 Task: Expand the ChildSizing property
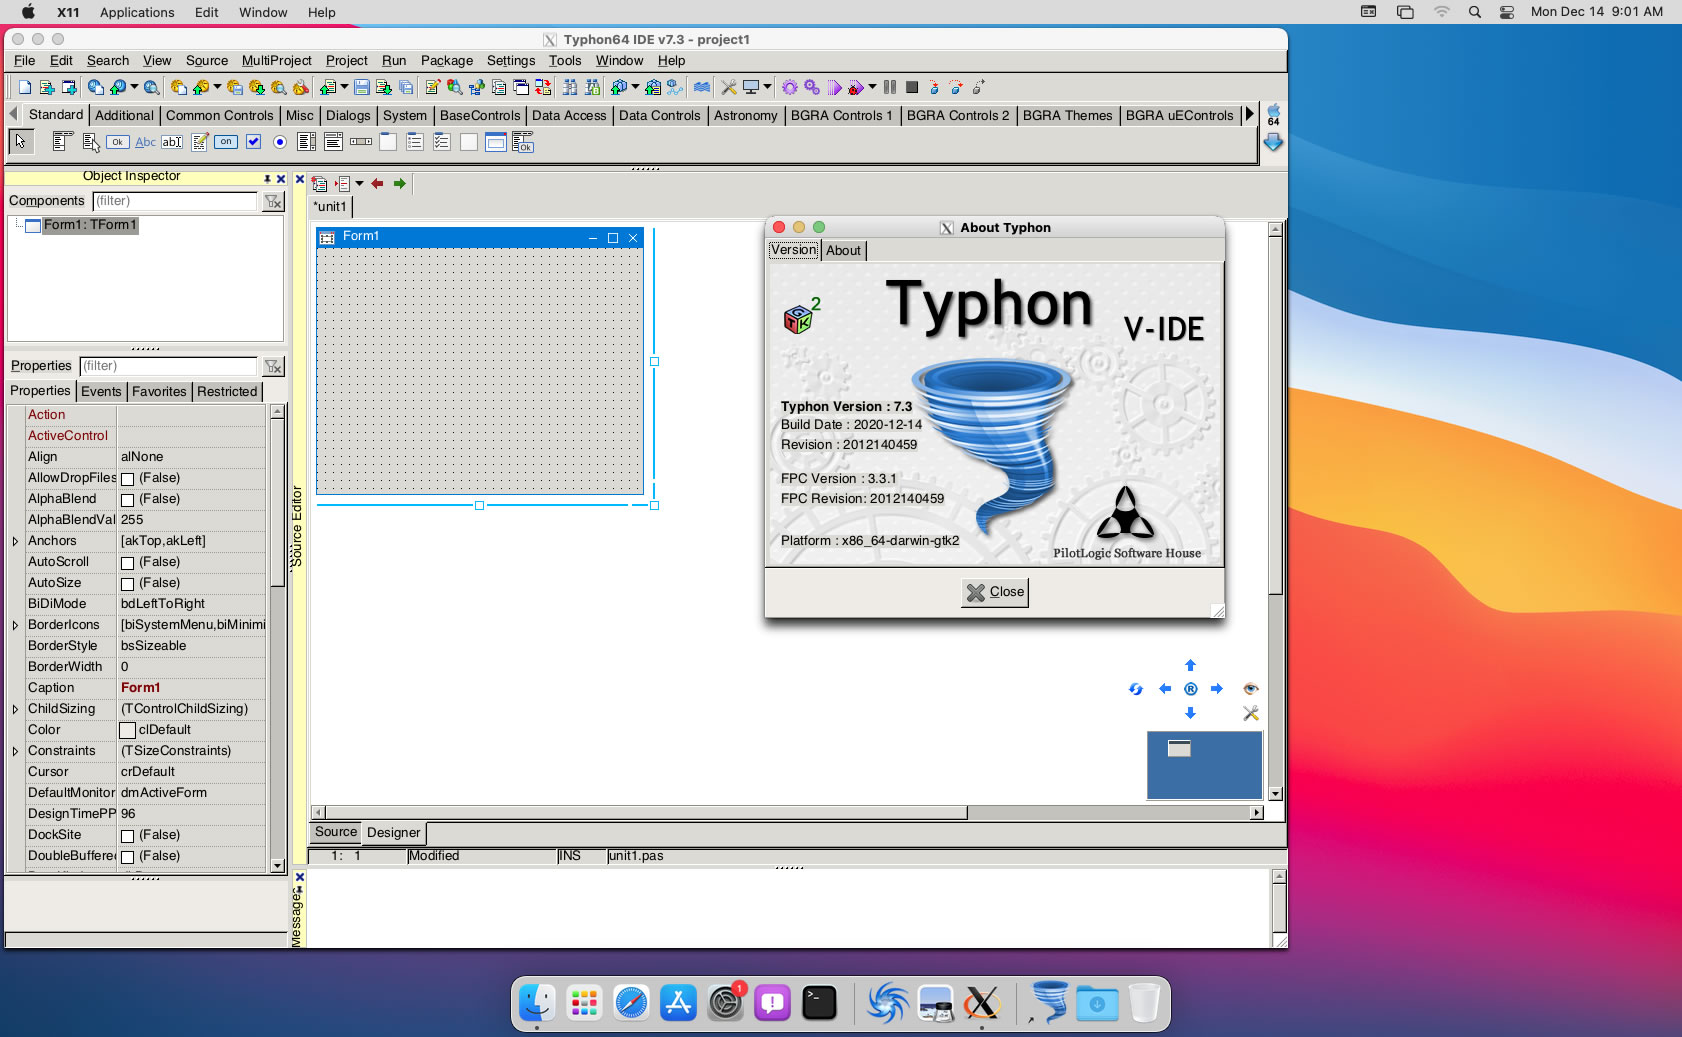(15, 709)
